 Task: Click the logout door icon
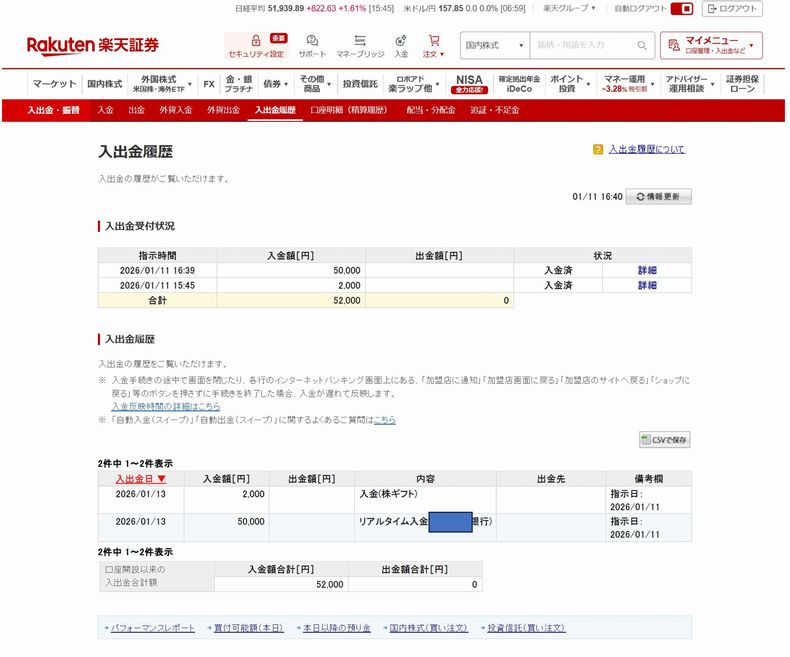point(712,9)
